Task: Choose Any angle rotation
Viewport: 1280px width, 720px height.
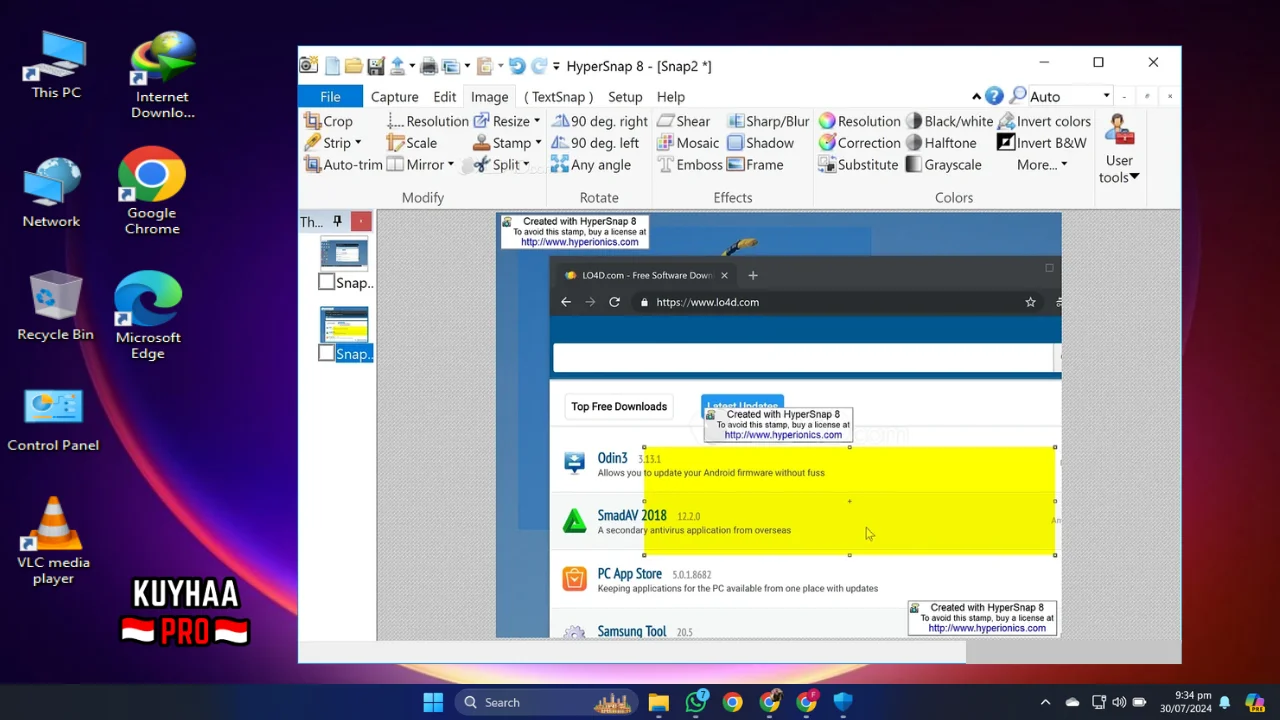Action: pyautogui.click(x=591, y=165)
